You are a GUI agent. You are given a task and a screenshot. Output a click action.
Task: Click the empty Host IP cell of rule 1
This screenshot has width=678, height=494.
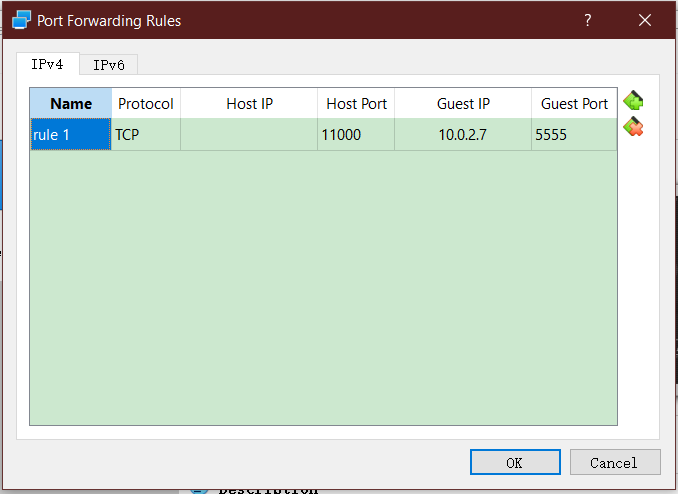[249, 135]
